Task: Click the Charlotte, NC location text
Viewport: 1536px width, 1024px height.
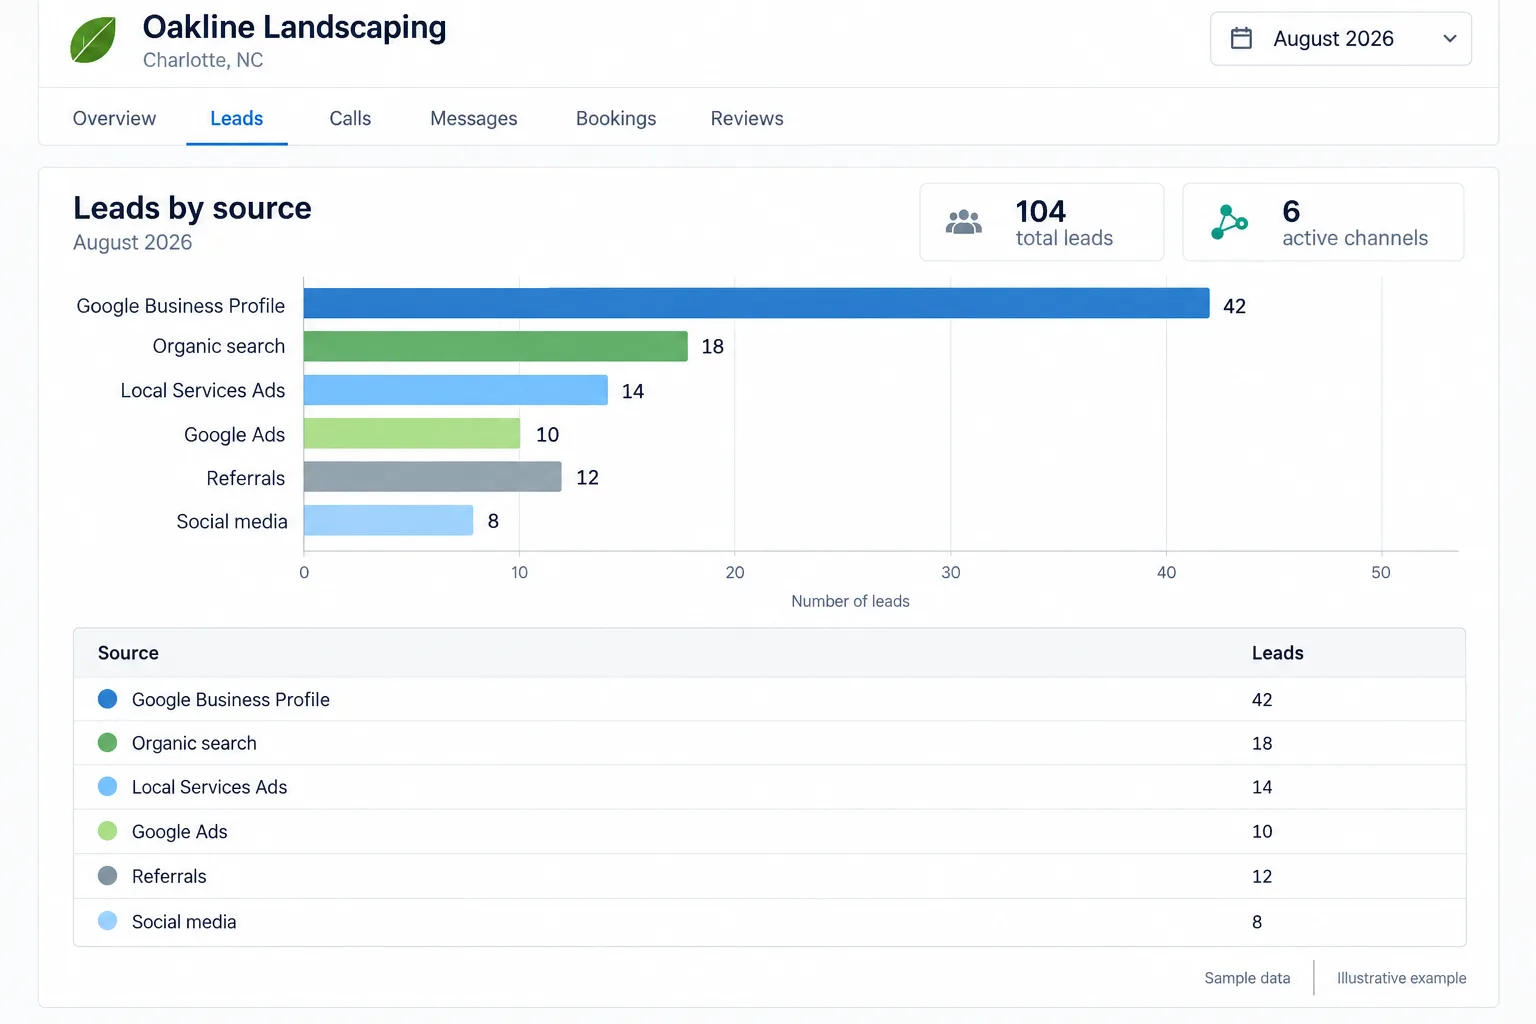Action: [x=203, y=60]
